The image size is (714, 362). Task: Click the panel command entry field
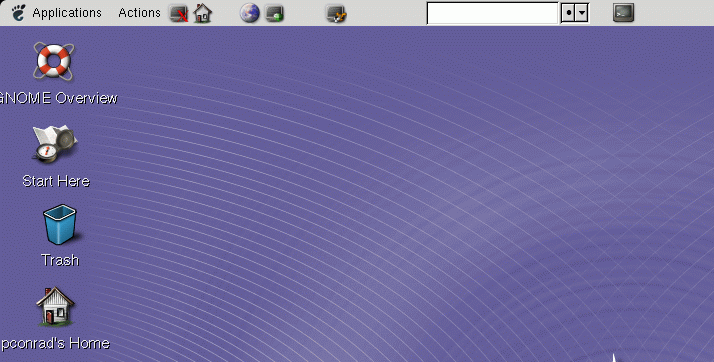[493, 13]
